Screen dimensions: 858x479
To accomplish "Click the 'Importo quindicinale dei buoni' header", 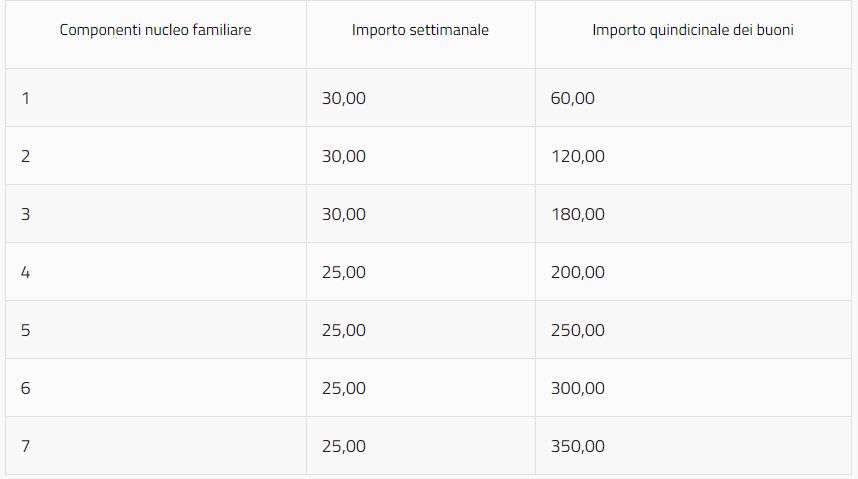I will tap(693, 30).
